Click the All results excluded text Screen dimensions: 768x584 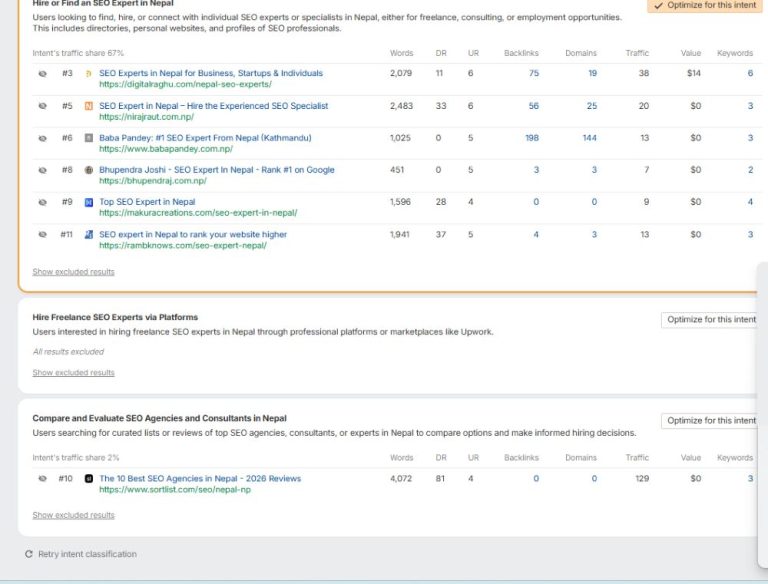click(68, 352)
